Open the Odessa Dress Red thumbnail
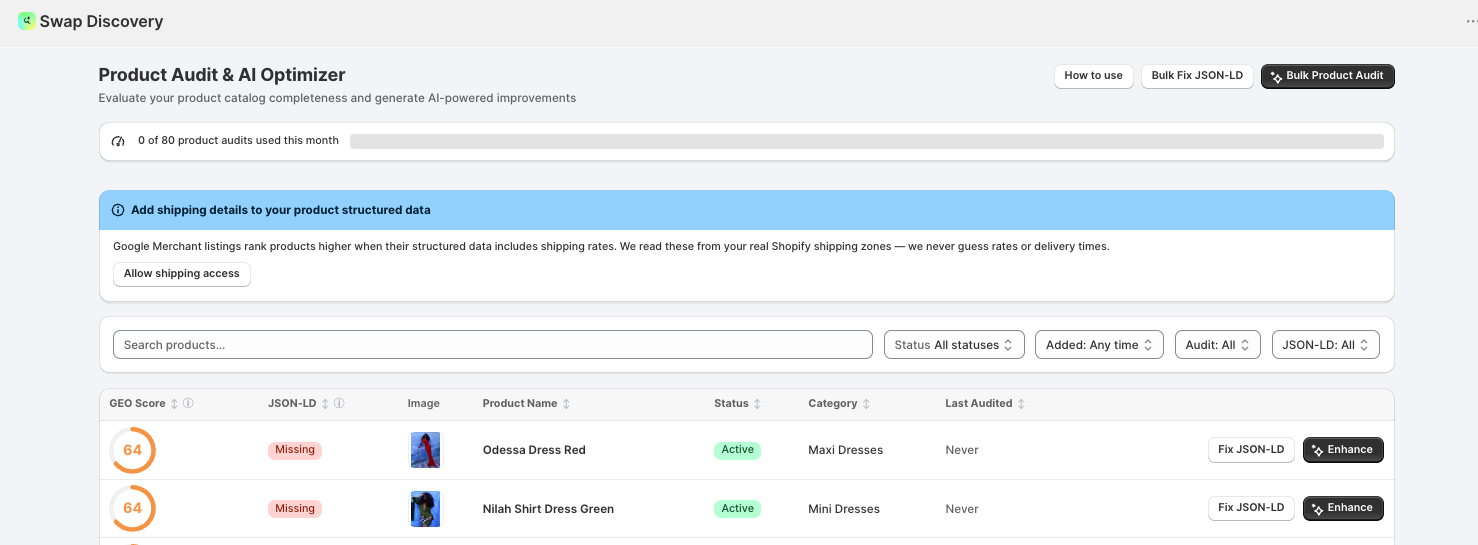 pos(425,450)
